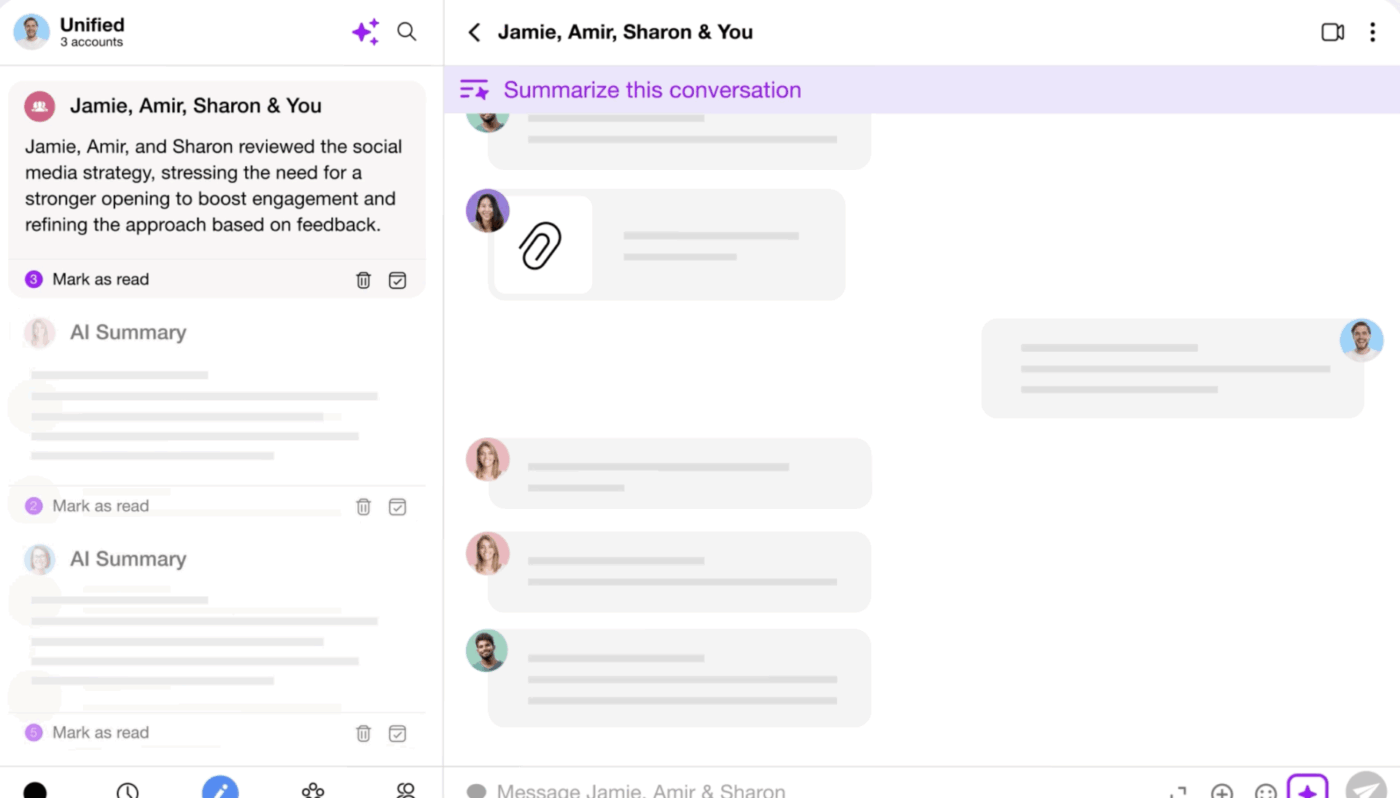This screenshot has height=798, width=1400.
Task: Archive the AI Summary conversation with 2 unread
Action: [397, 507]
